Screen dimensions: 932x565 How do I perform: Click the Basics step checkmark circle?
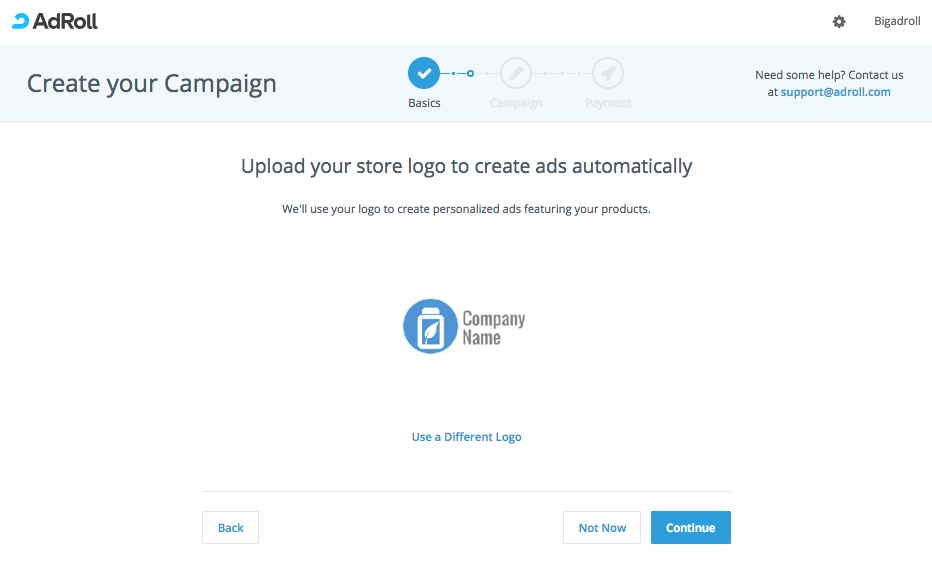point(424,73)
